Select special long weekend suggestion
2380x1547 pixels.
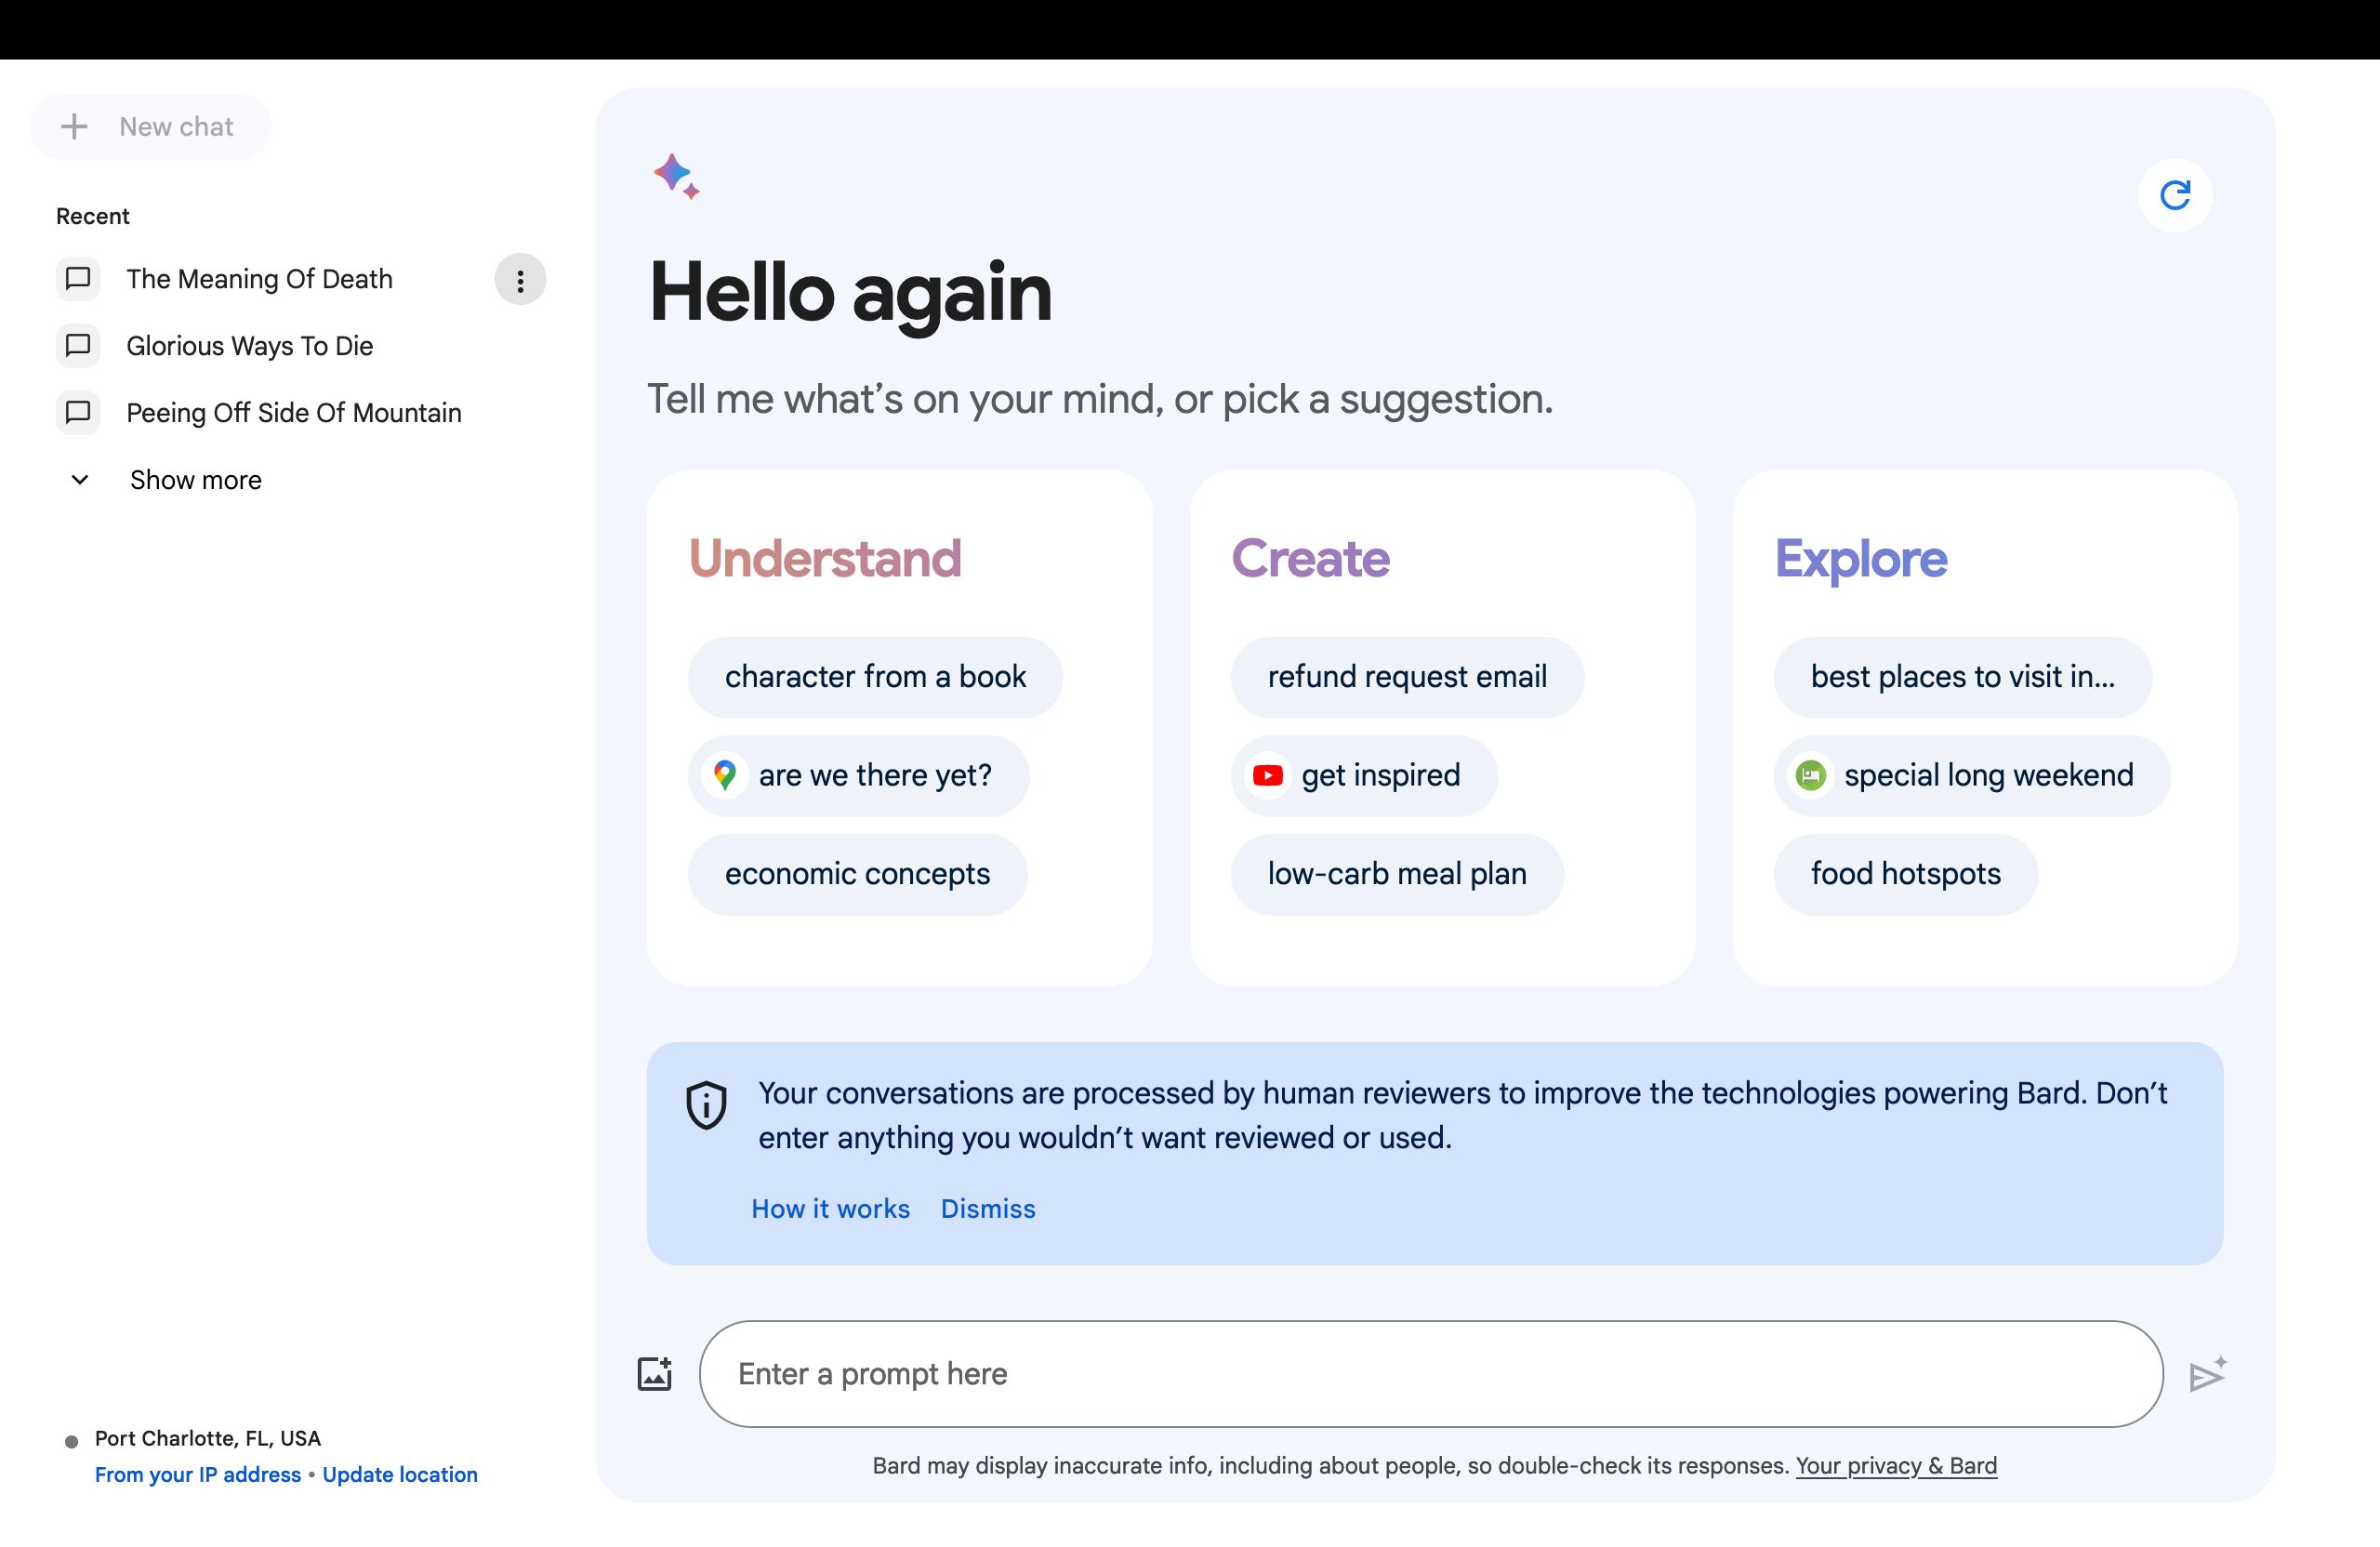pyautogui.click(x=1972, y=775)
